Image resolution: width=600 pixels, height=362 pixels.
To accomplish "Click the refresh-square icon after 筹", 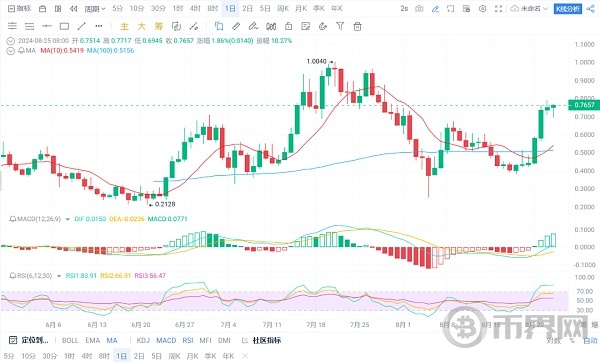I will [x=176, y=26].
